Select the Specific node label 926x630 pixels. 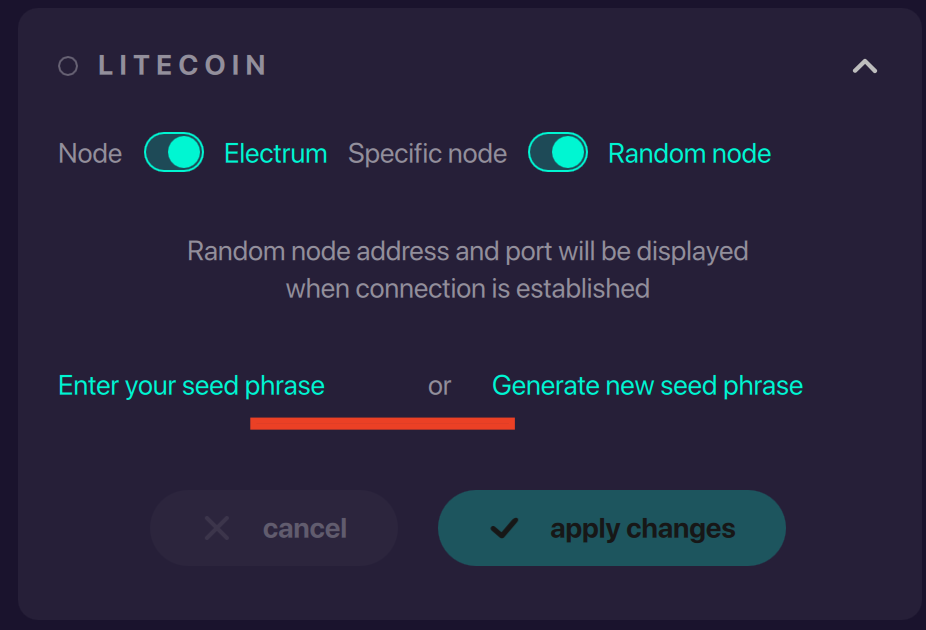click(x=427, y=153)
